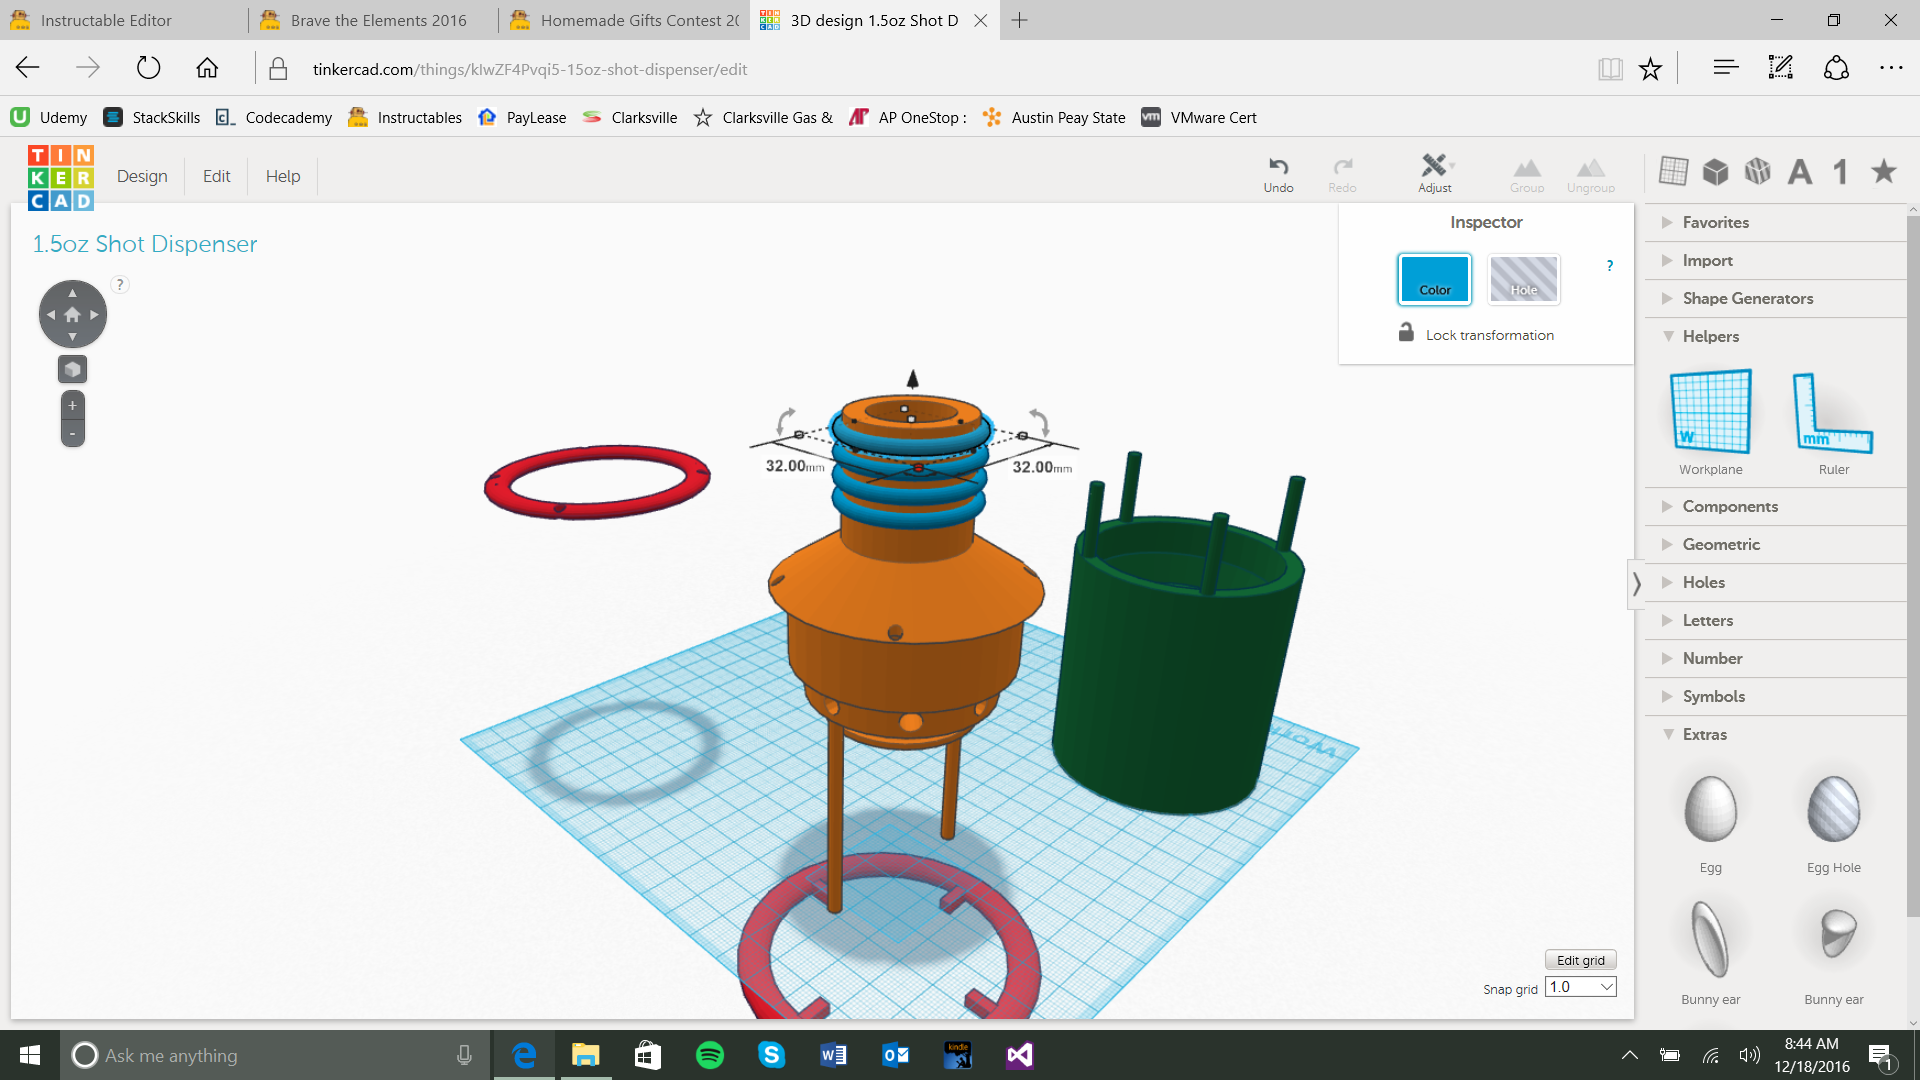Open the Design menu
The image size is (1920, 1080).
coord(142,176)
